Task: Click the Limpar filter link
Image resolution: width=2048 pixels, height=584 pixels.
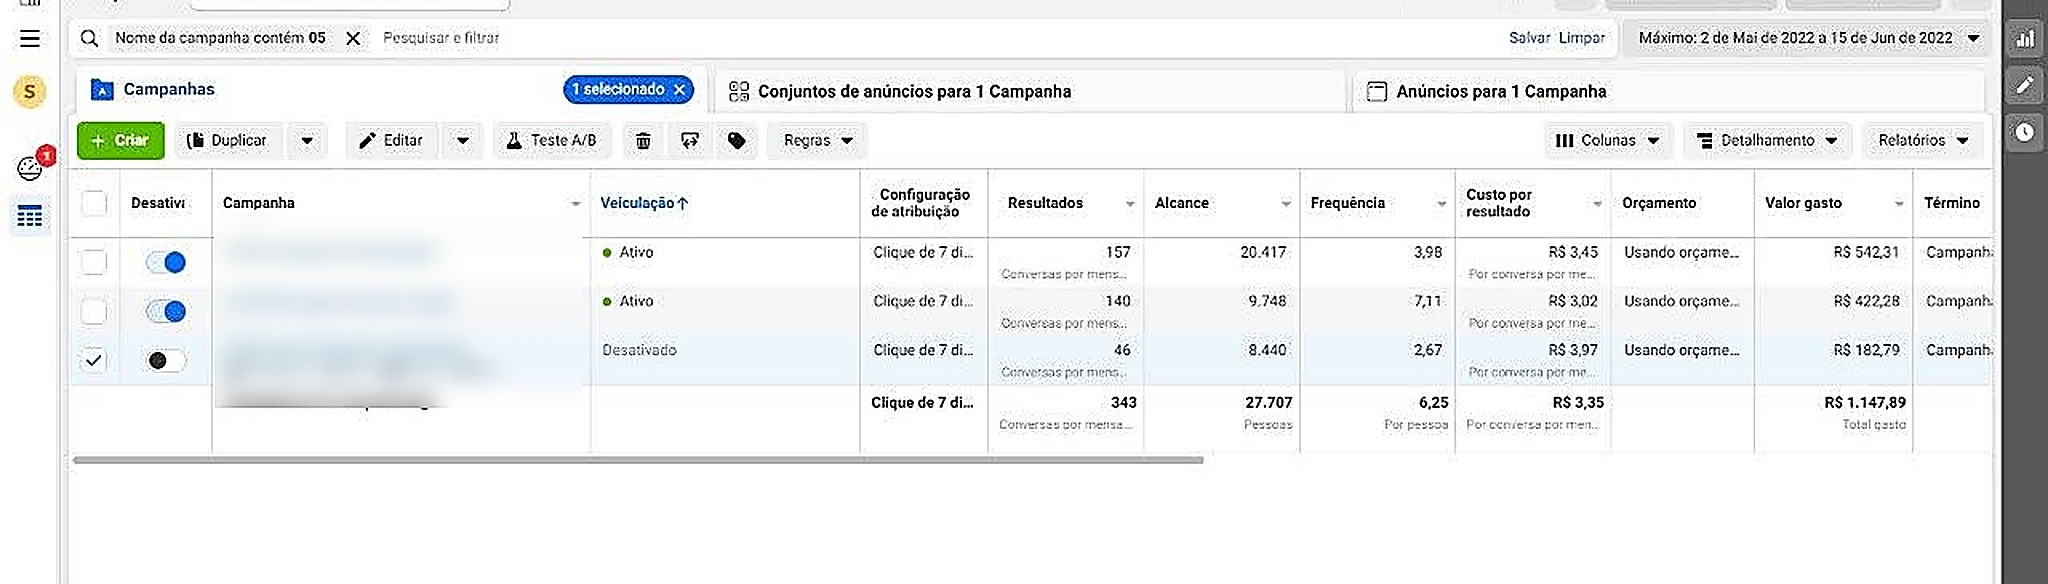Action: click(x=1582, y=38)
